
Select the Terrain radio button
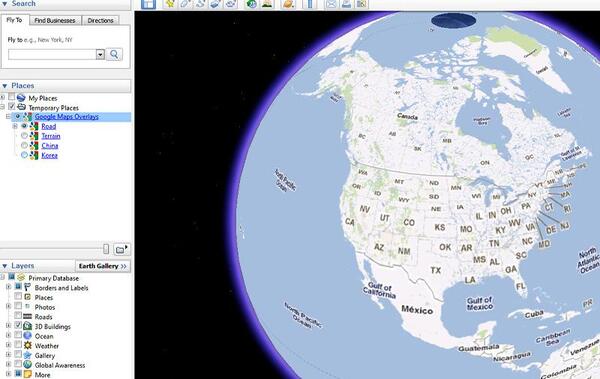(x=24, y=136)
